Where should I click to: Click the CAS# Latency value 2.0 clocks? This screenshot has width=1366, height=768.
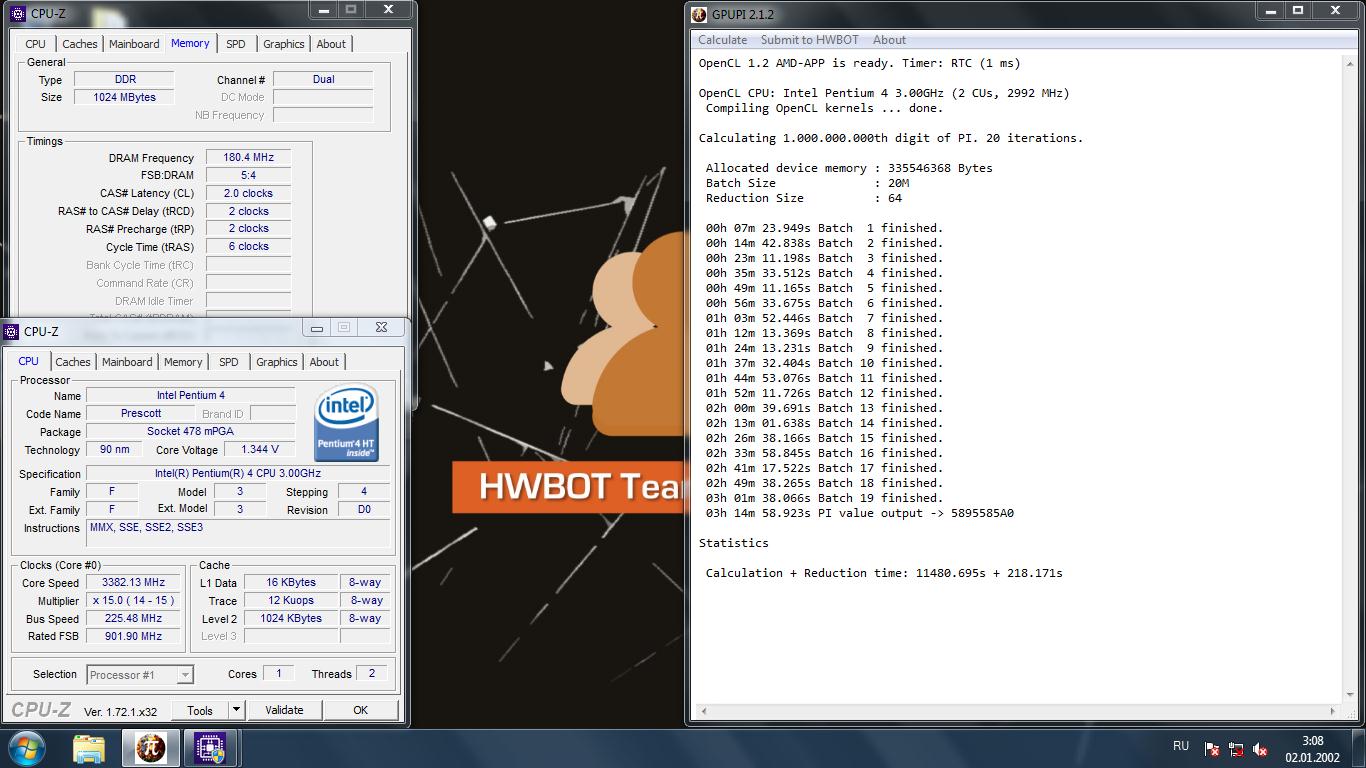[x=248, y=193]
